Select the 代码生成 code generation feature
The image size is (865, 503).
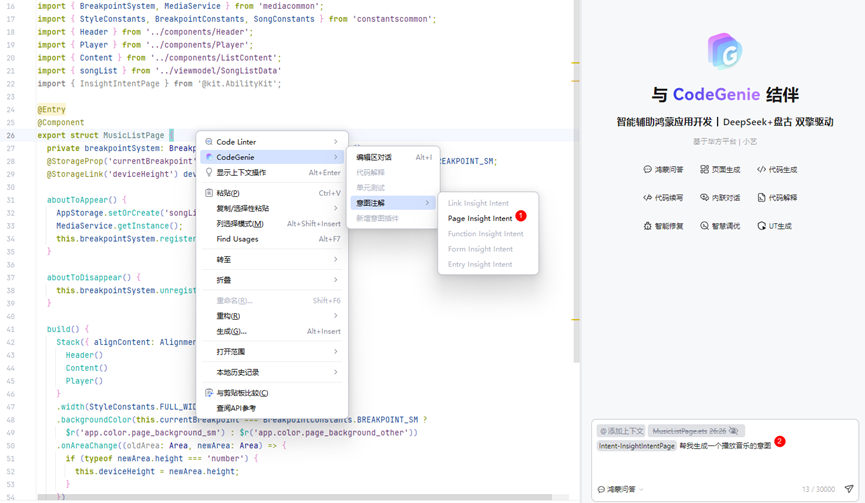pyautogui.click(x=777, y=170)
